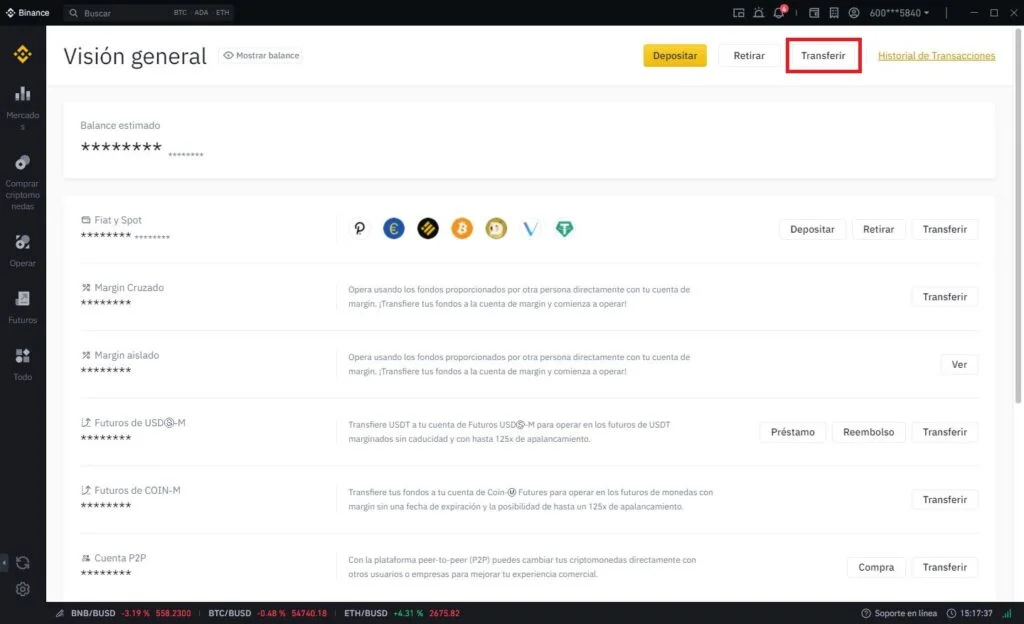Go to Futuros in the sidebar
The height and width of the screenshot is (624, 1024).
(x=23, y=307)
